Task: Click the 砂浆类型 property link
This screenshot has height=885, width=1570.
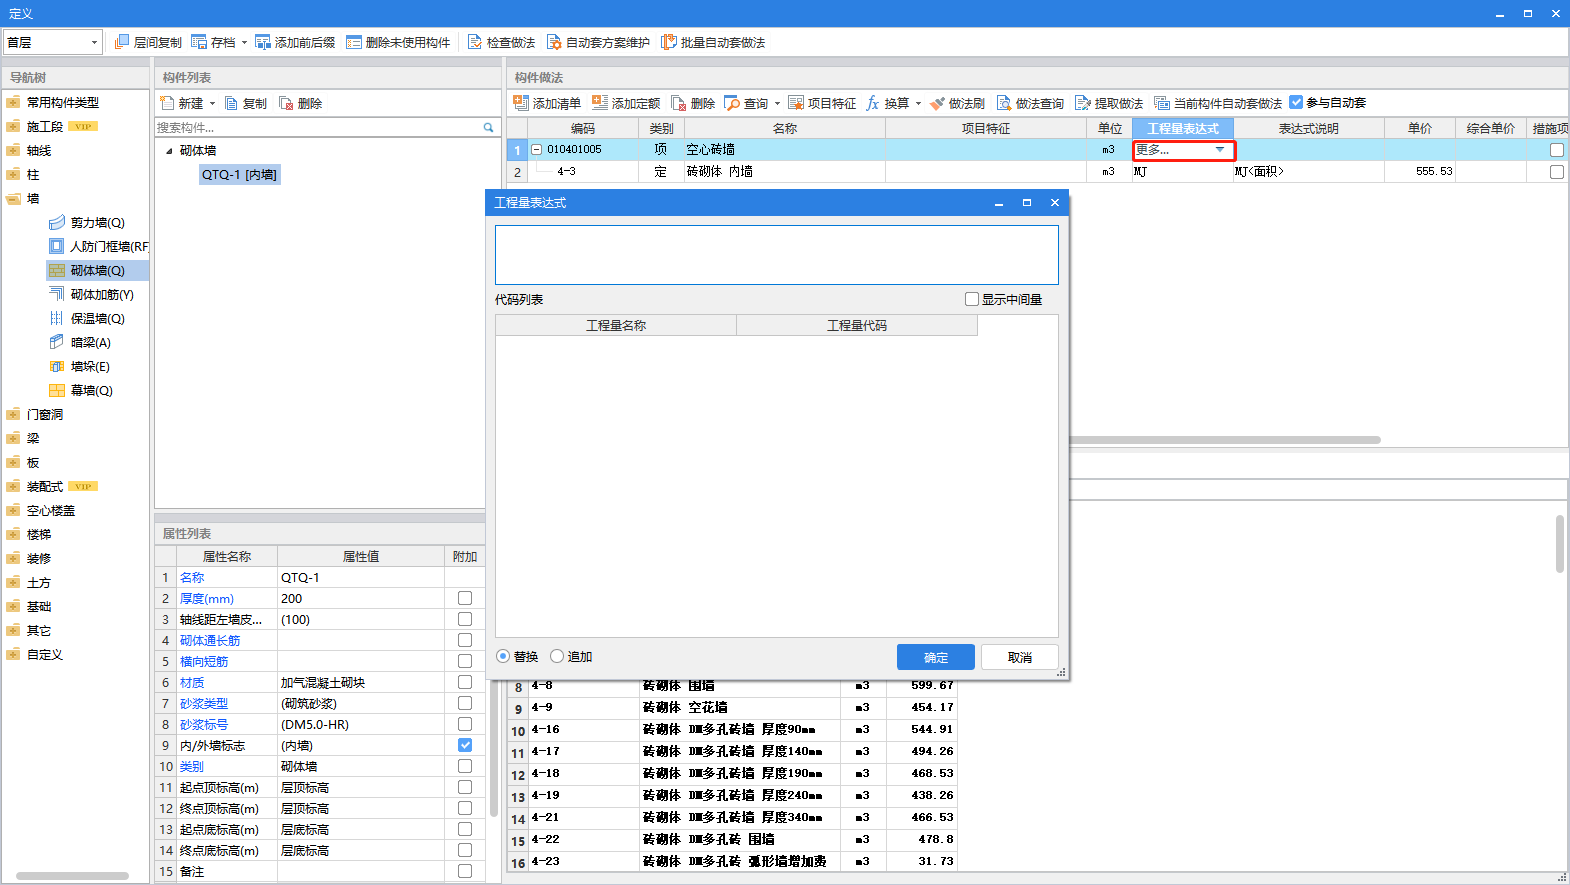Action: pos(204,703)
